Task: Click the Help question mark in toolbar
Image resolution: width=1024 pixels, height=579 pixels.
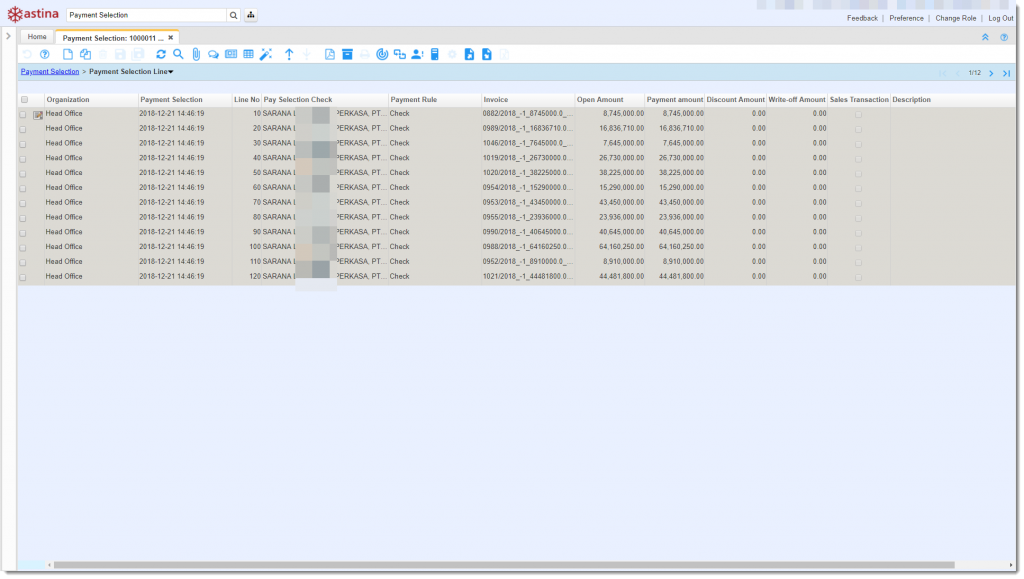Action: tap(44, 54)
